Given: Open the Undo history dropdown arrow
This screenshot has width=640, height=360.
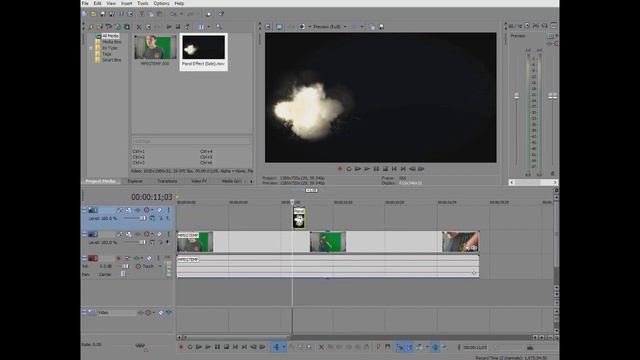Looking at the screenshot, I should point(181,14).
